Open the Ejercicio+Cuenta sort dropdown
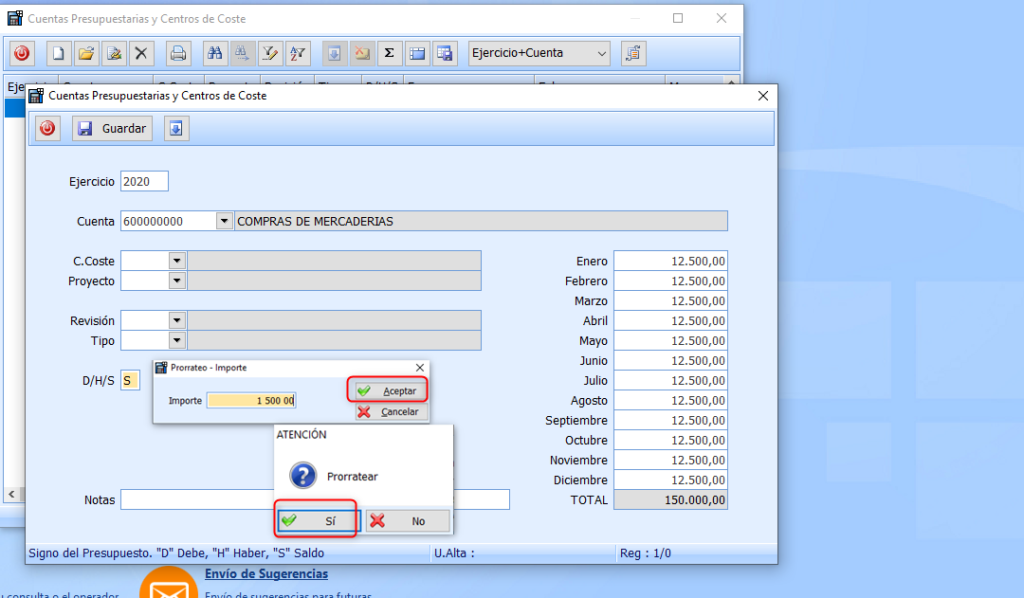The width and height of the screenshot is (1024, 598). [601, 53]
